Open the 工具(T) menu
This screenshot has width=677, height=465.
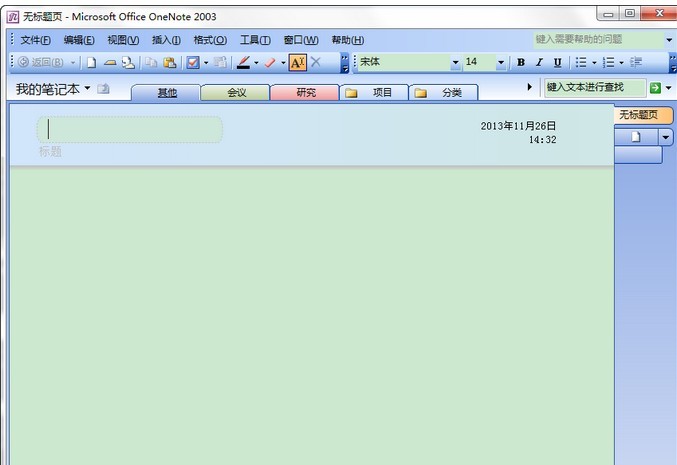coord(255,40)
